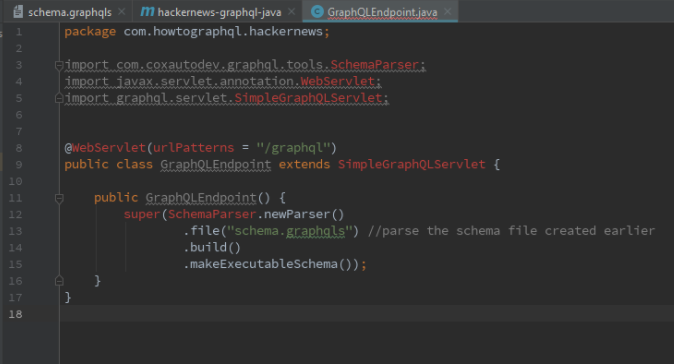Collapse the imports fold marker at line 3
Image resolution: width=674 pixels, height=364 pixels.
click(59, 65)
